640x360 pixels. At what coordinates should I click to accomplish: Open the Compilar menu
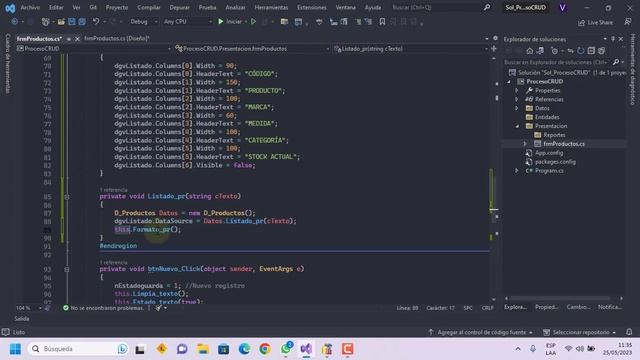[x=149, y=7]
